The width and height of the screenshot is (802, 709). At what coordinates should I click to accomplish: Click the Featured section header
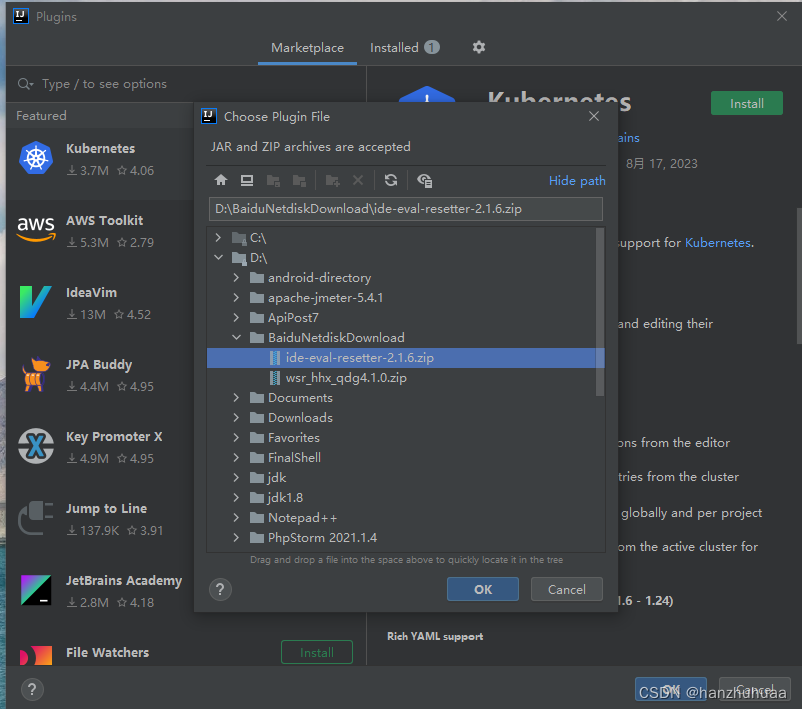(x=41, y=116)
